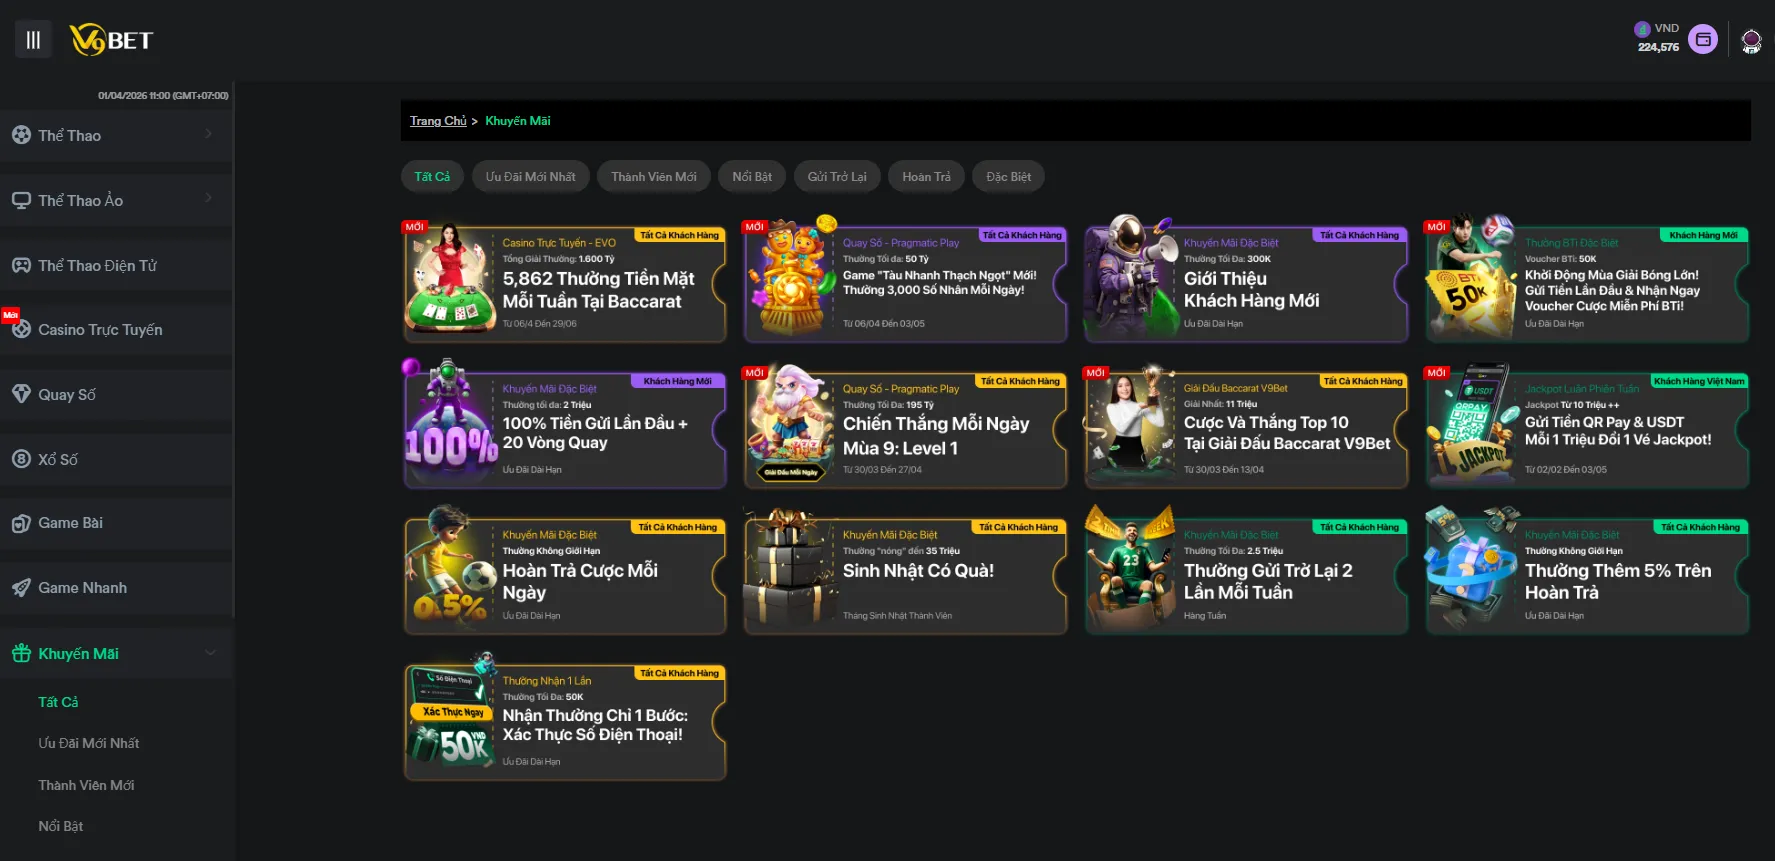The width and height of the screenshot is (1775, 861).
Task: Click the Khuyến Mãi gift icon
Action: tap(21, 653)
